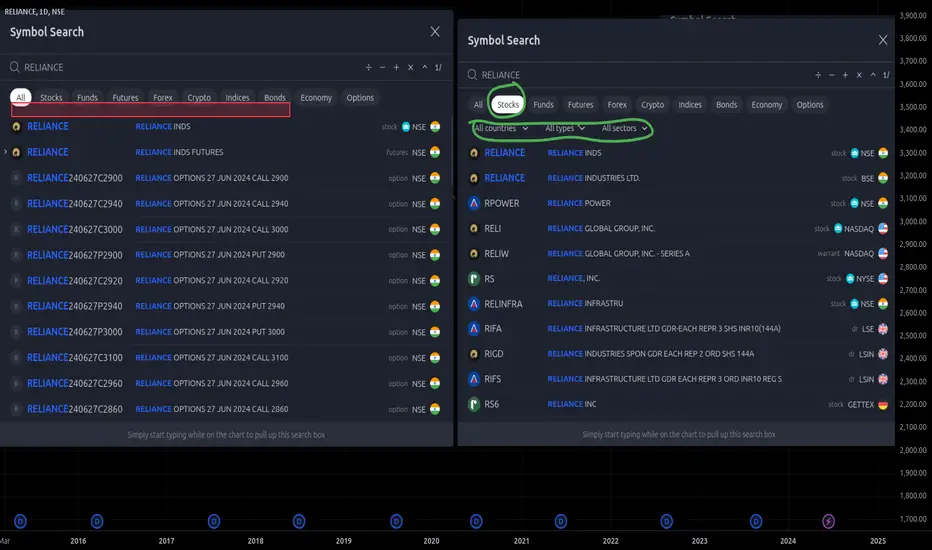This screenshot has width=932, height=550.
Task: Select All tab in left Symbol Search
Action: coord(20,98)
